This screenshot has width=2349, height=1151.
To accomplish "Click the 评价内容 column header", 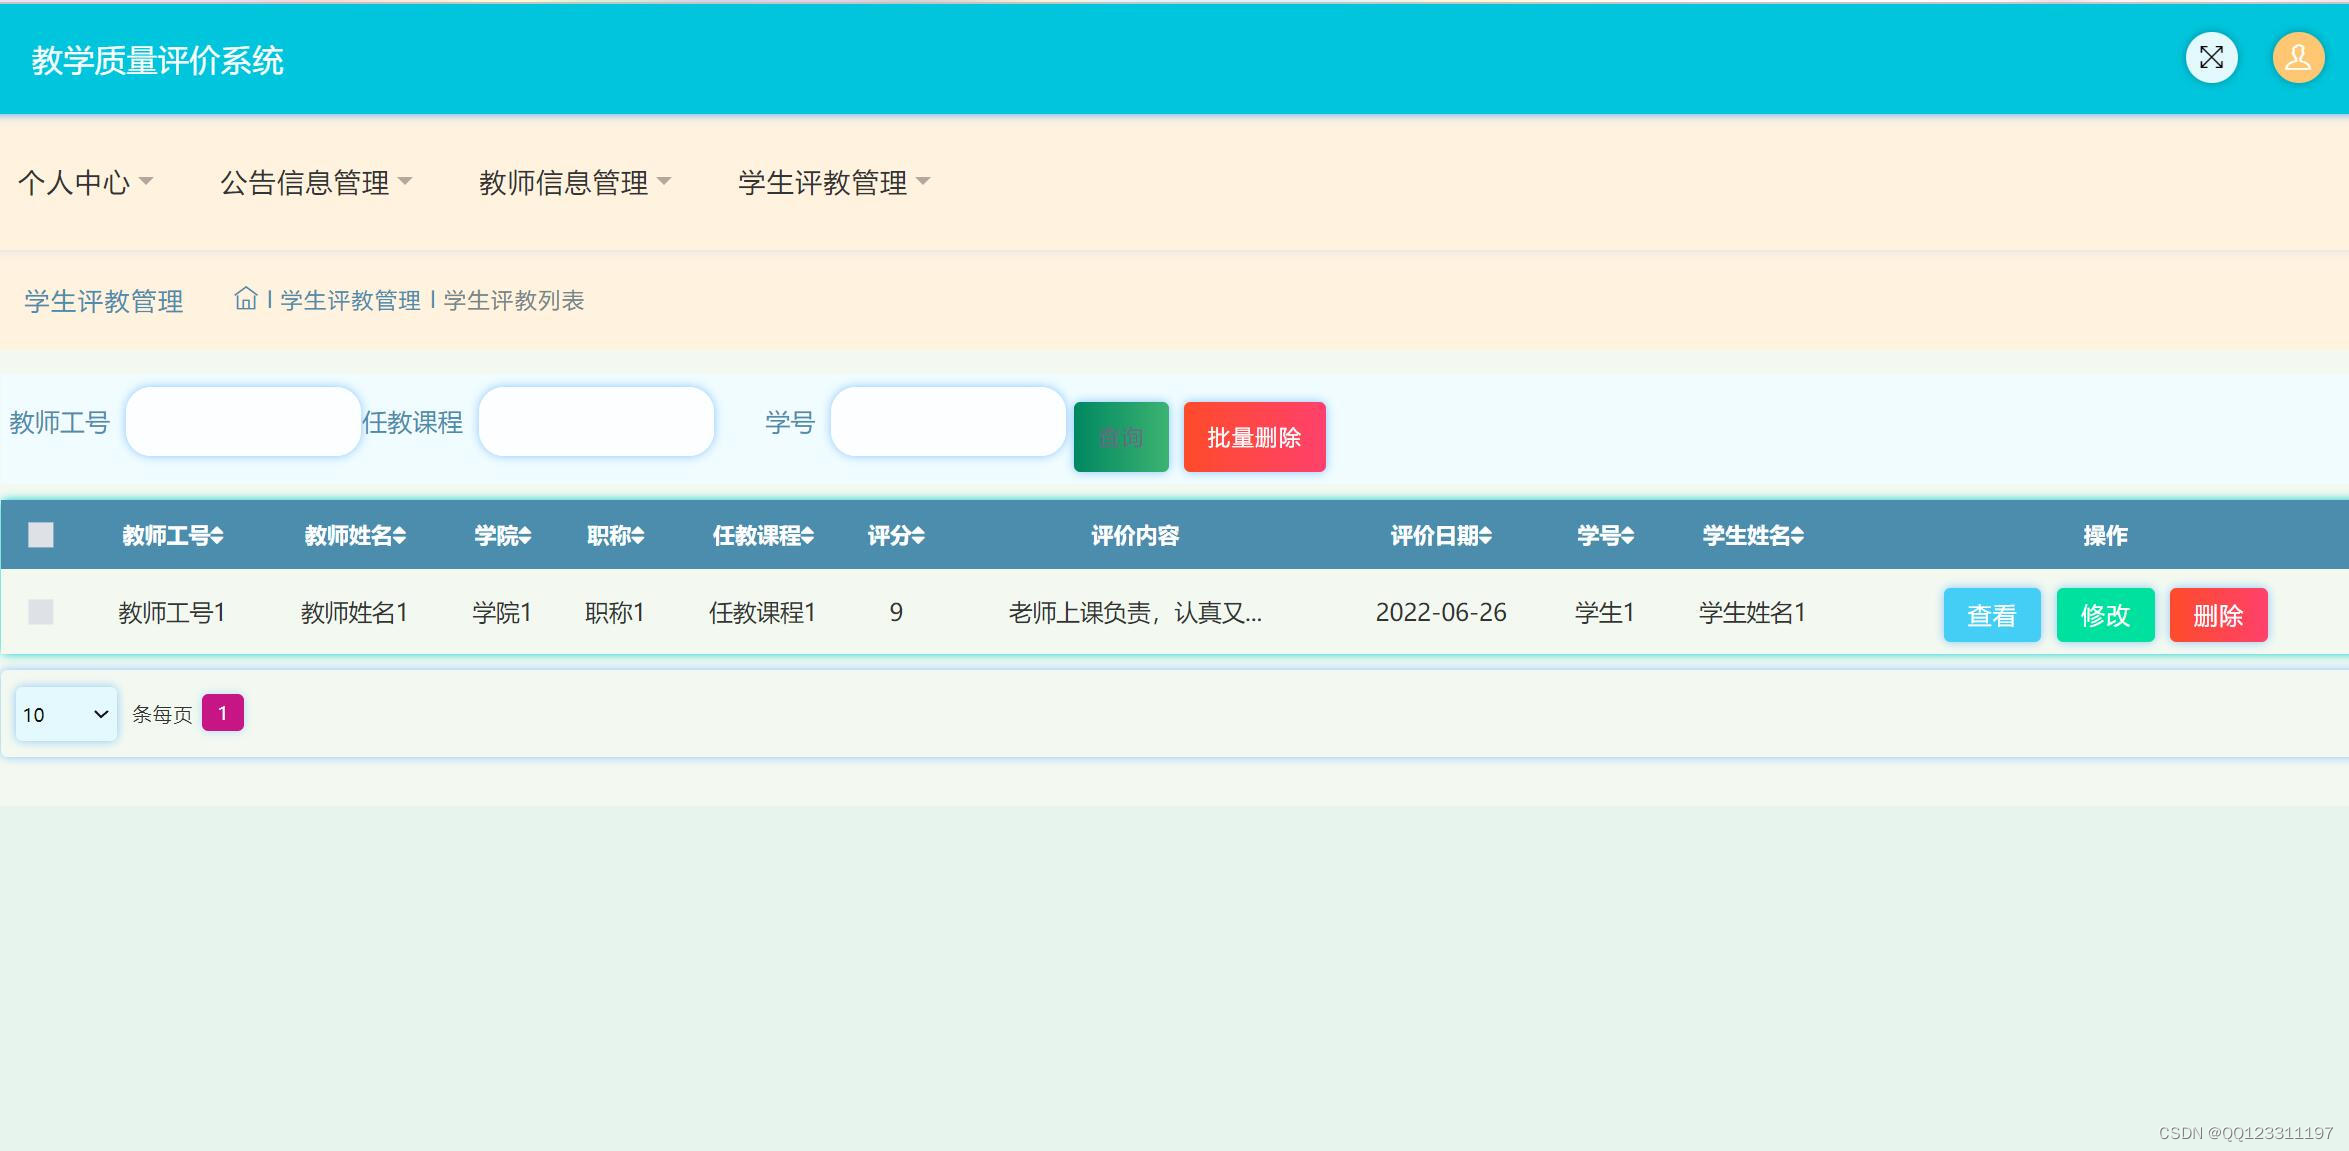I will tap(1135, 536).
